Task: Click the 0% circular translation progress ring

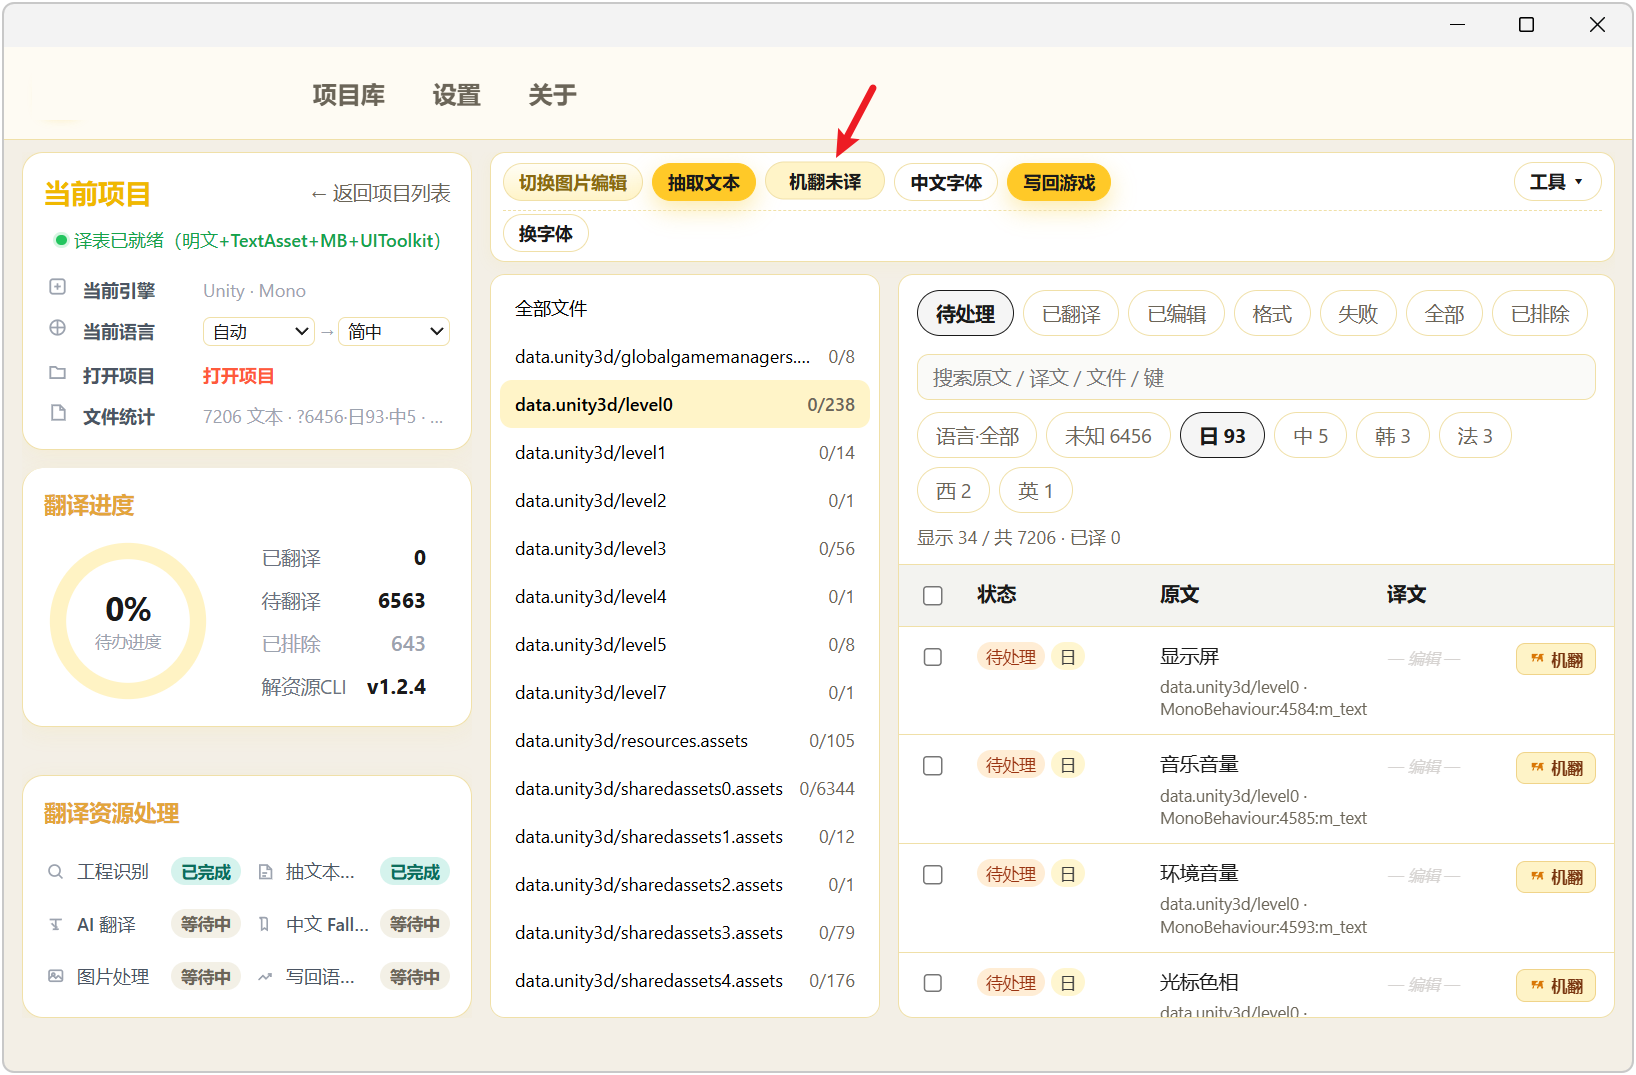Action: [x=128, y=621]
